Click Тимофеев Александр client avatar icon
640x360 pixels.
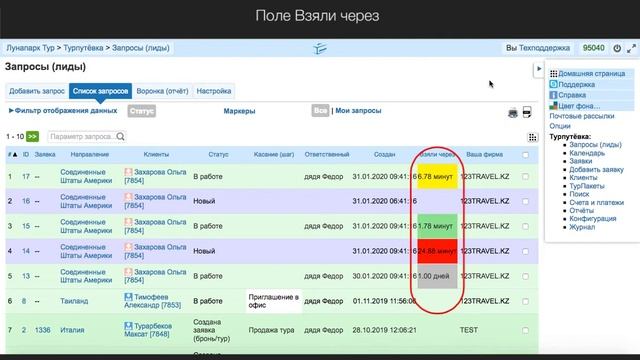coord(129,297)
